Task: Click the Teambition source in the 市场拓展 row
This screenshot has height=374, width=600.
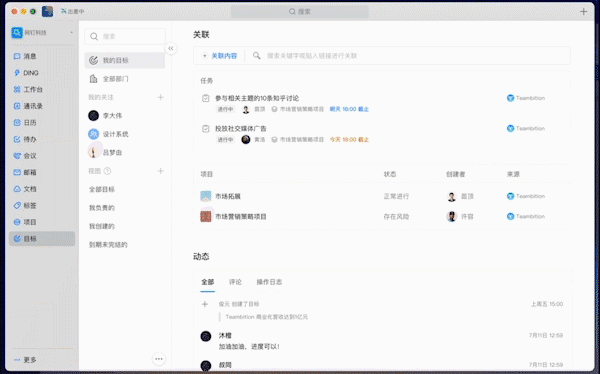Action: 526,196
